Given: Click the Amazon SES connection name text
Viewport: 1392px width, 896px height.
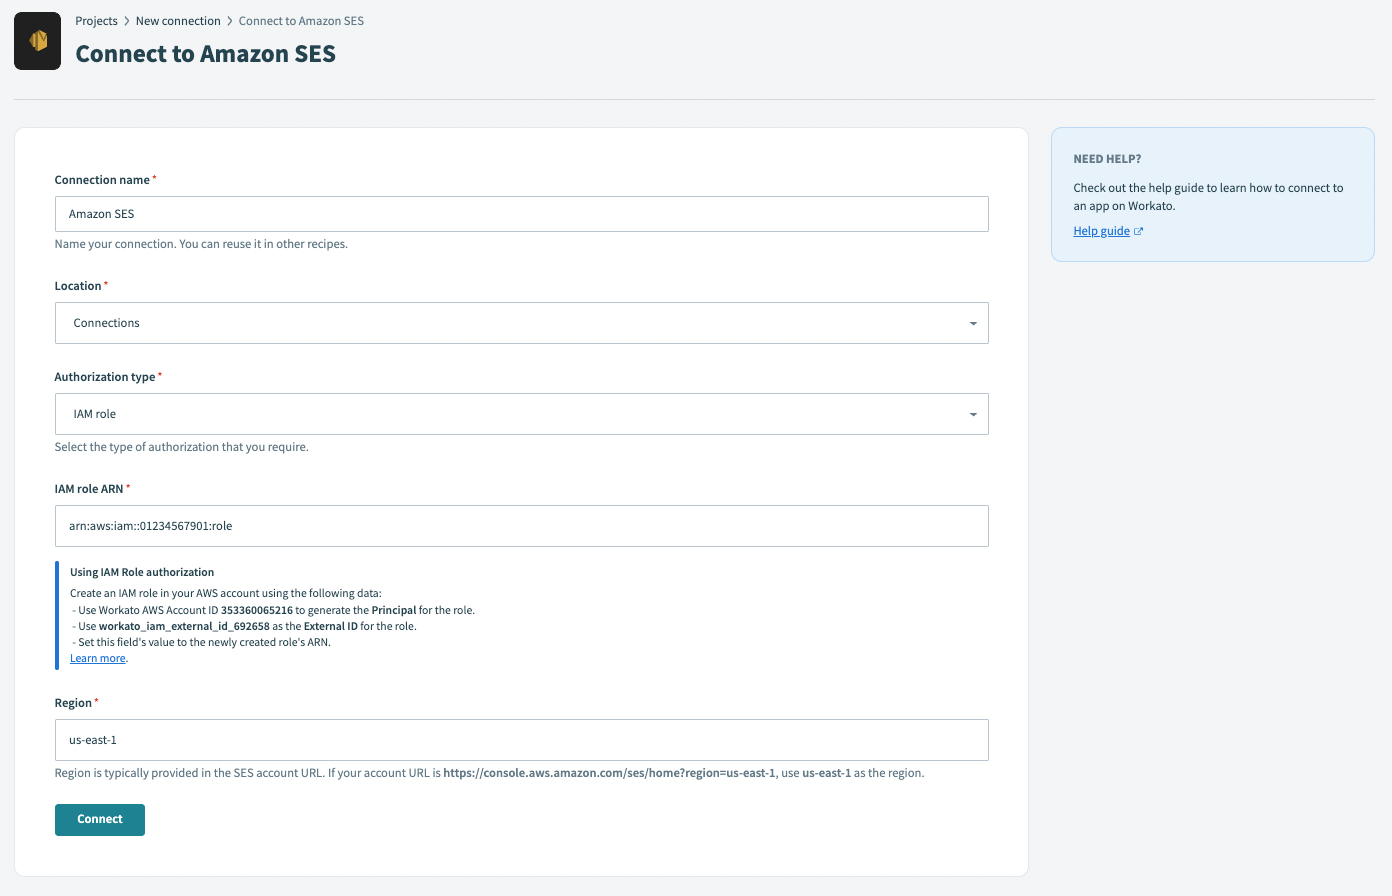Looking at the screenshot, I should point(101,213).
